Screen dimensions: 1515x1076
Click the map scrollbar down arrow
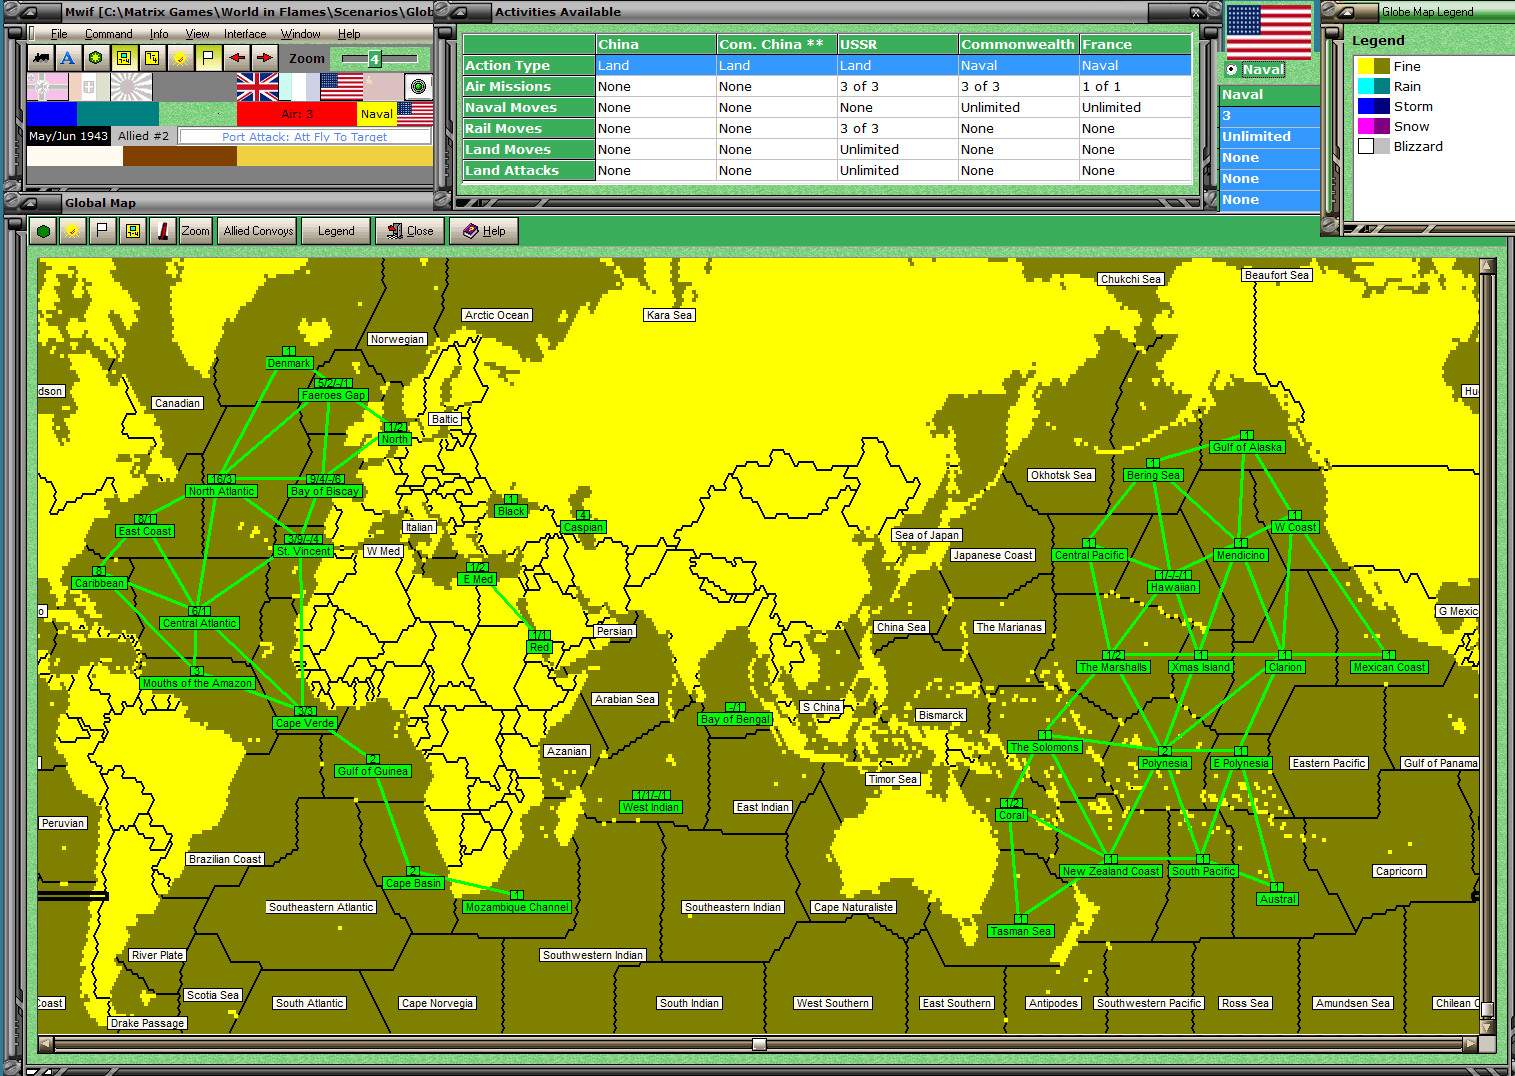pos(1487,1027)
